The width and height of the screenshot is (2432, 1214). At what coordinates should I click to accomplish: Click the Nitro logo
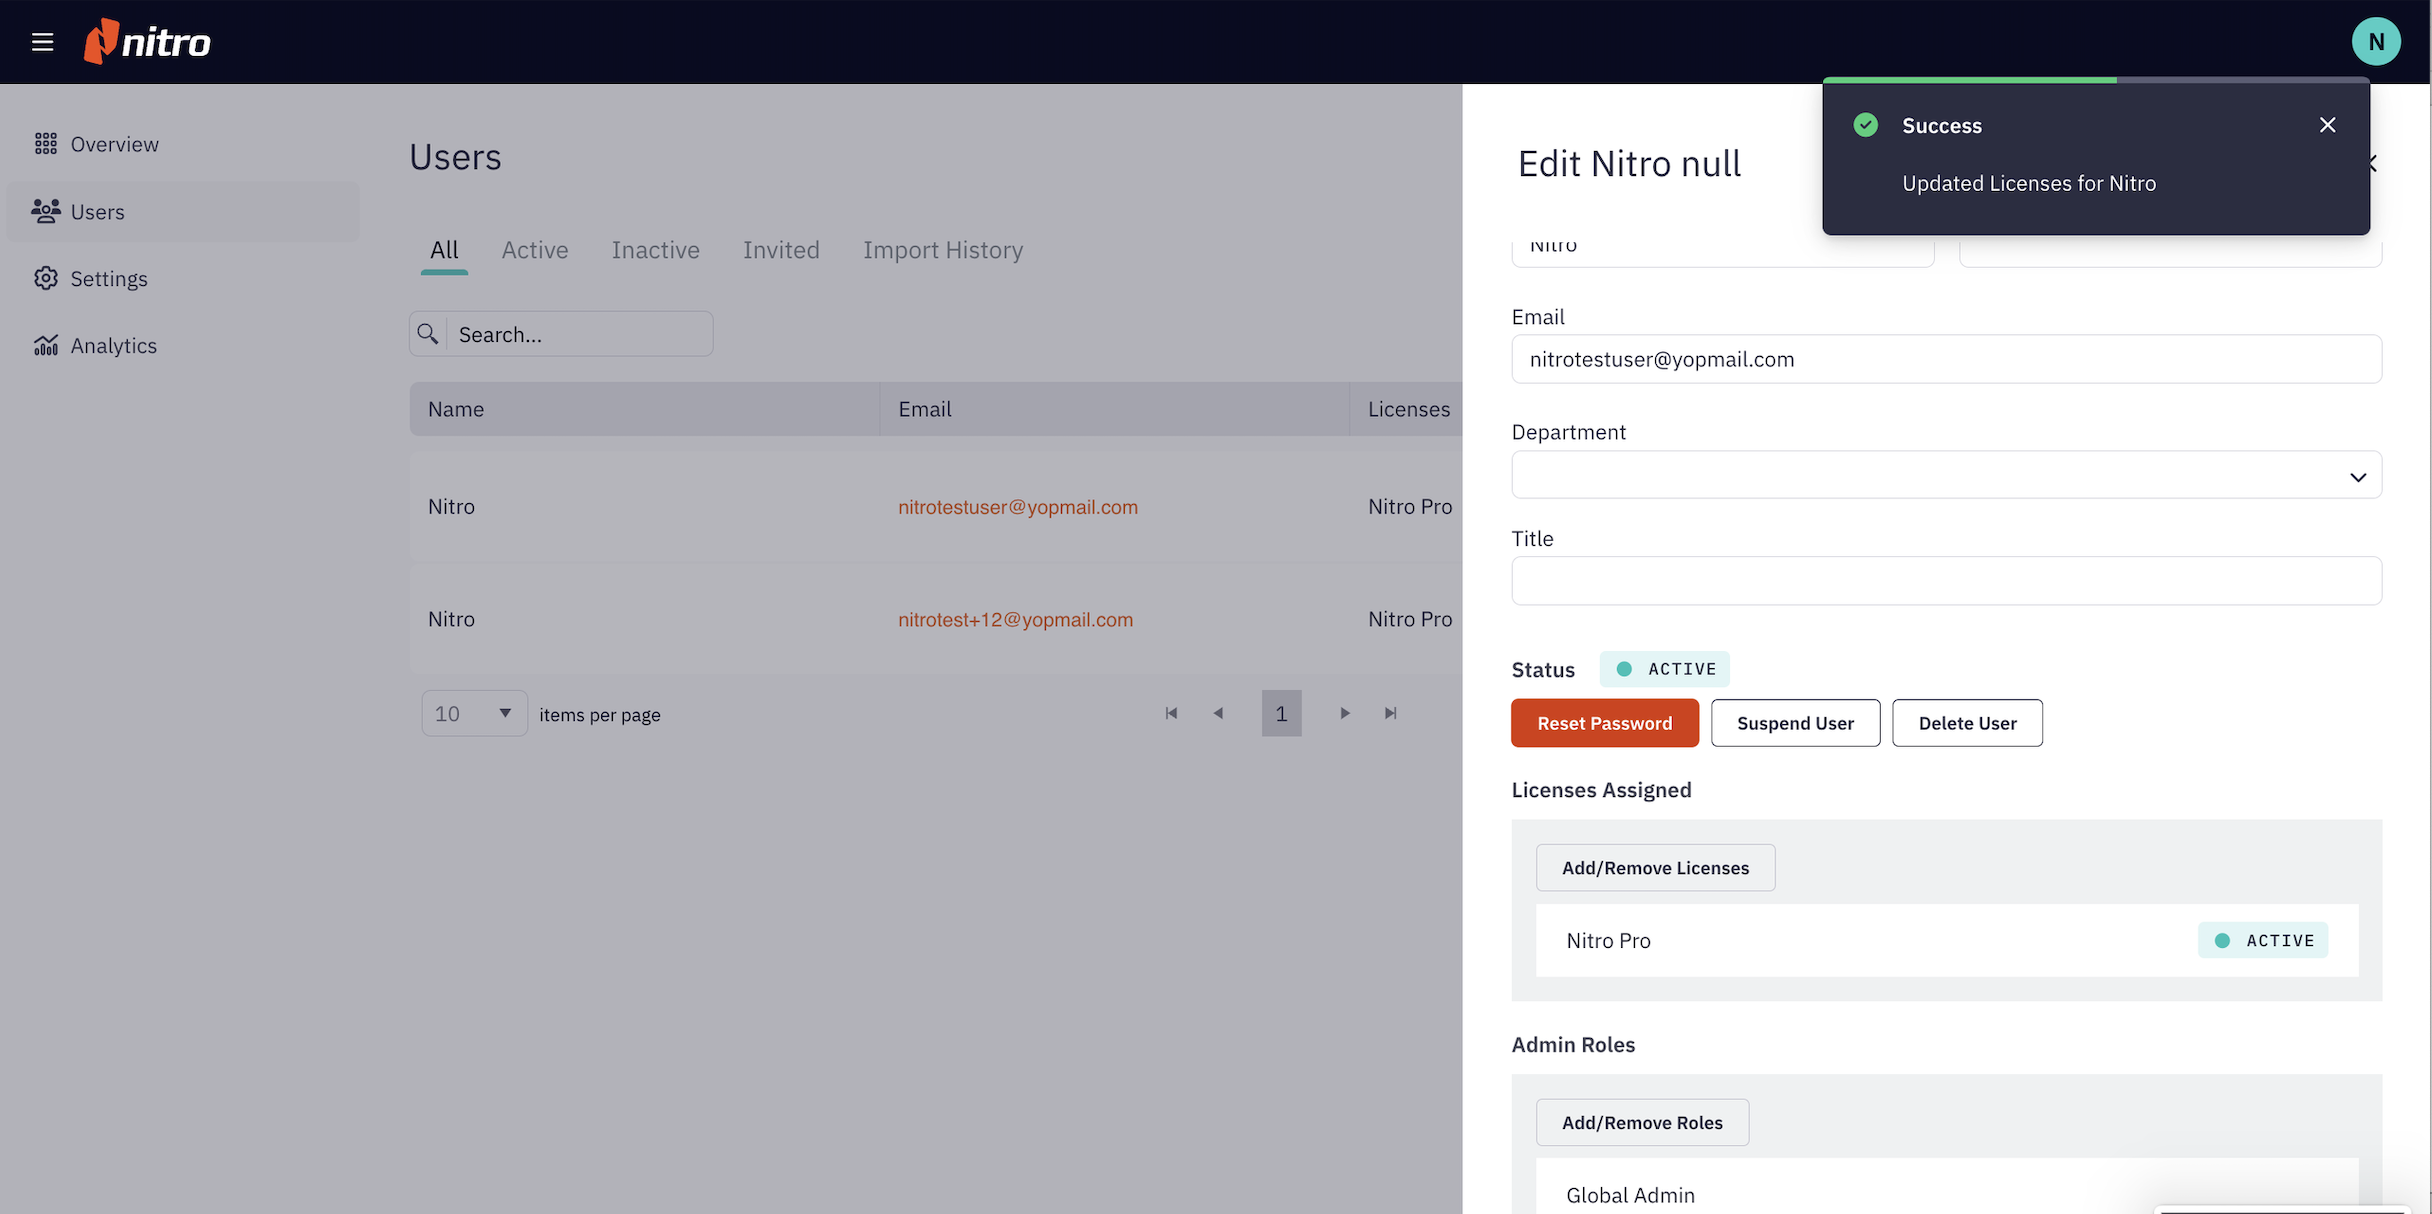(148, 42)
